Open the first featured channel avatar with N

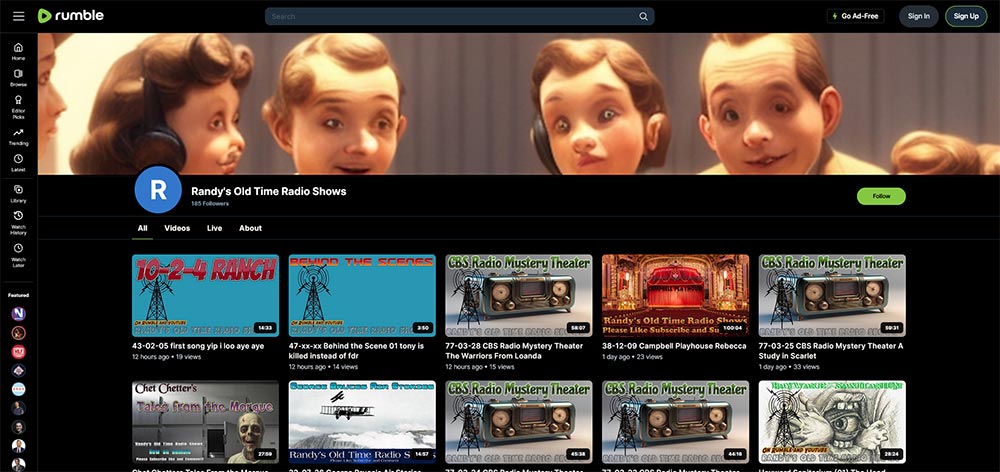(x=18, y=314)
